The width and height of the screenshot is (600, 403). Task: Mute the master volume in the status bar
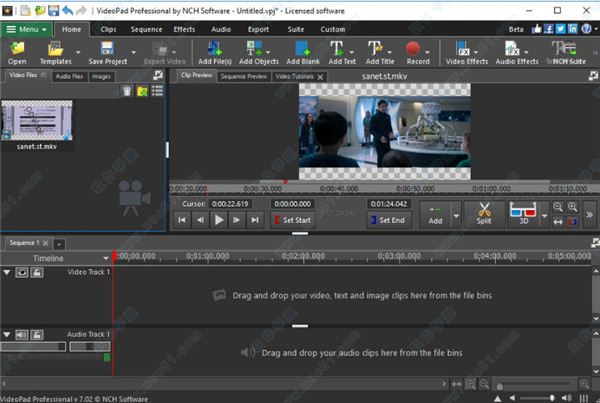[512, 398]
